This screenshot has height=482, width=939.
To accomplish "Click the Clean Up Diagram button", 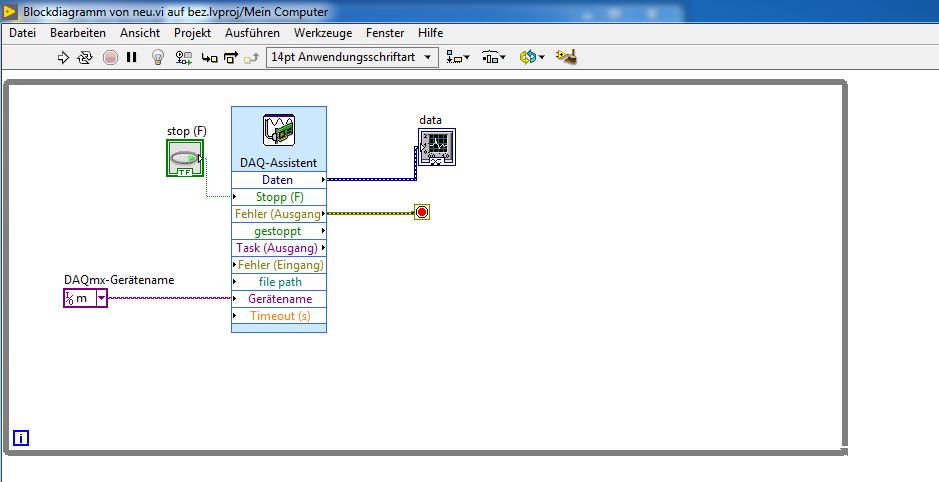I will (x=566, y=57).
